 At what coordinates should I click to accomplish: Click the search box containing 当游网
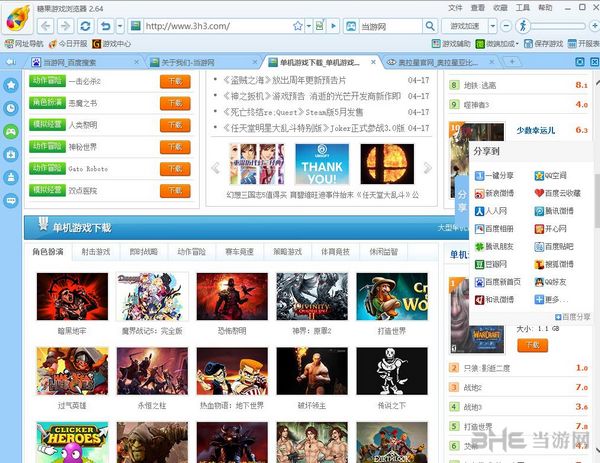click(390, 26)
